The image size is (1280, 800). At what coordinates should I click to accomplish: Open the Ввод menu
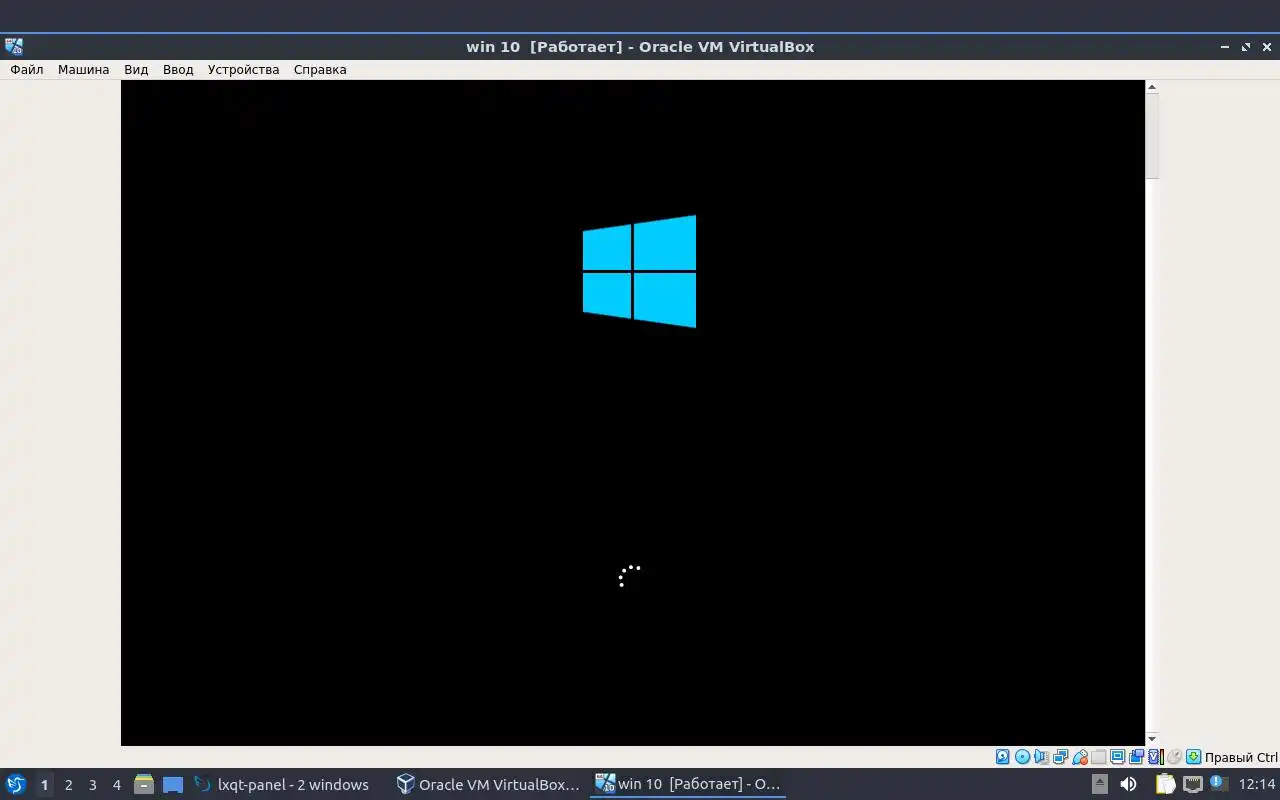pyautogui.click(x=178, y=70)
